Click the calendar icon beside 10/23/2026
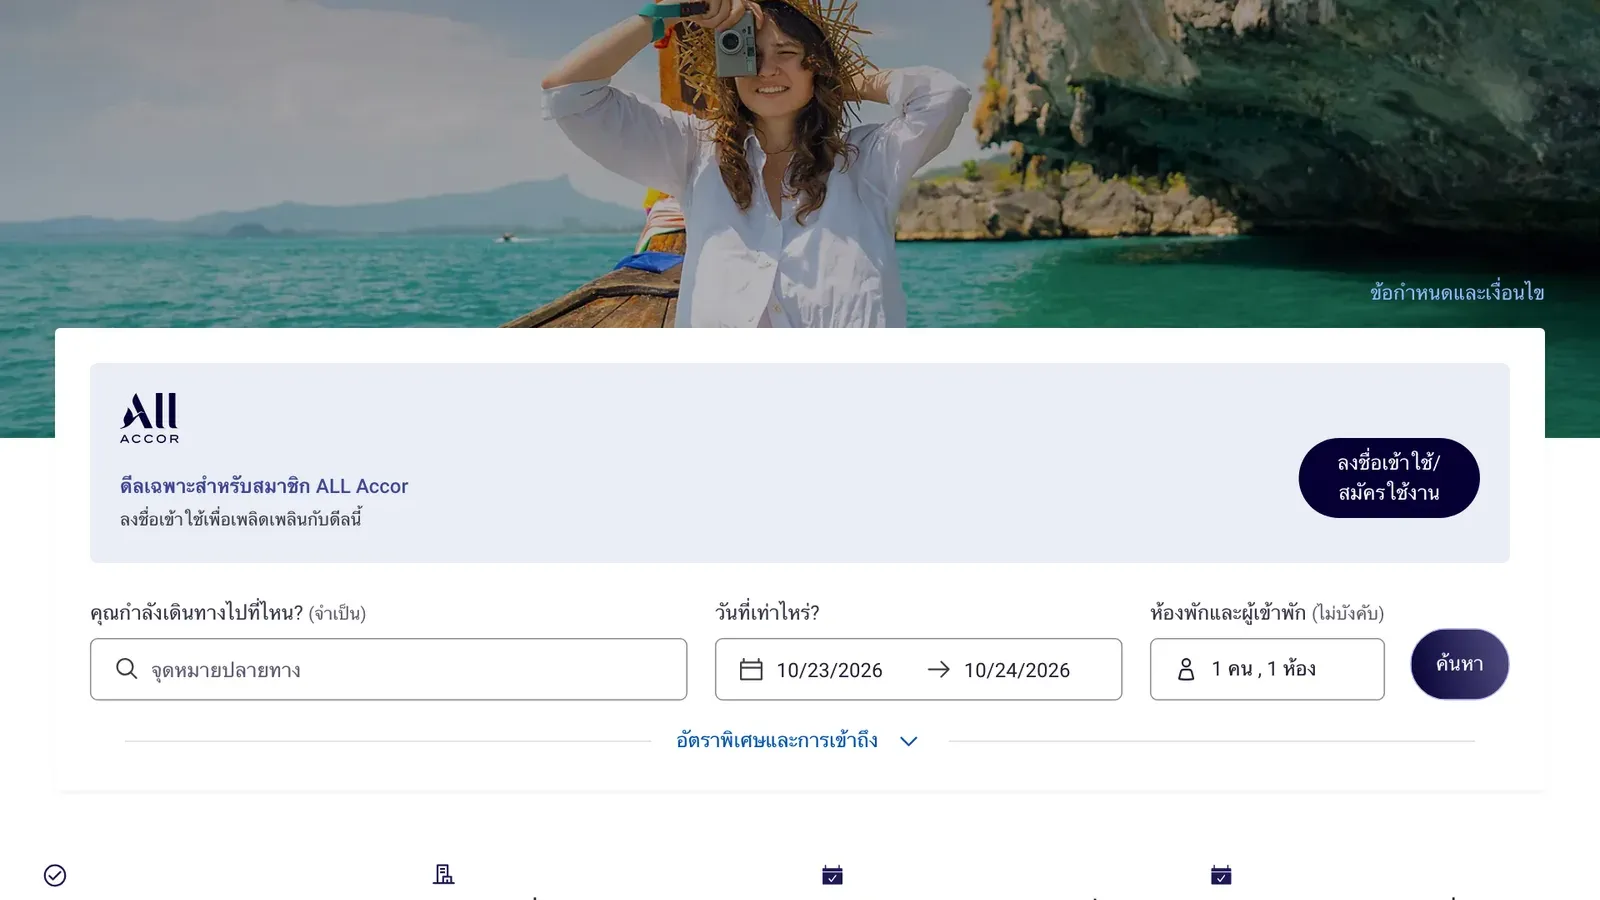The image size is (1600, 900). point(751,669)
